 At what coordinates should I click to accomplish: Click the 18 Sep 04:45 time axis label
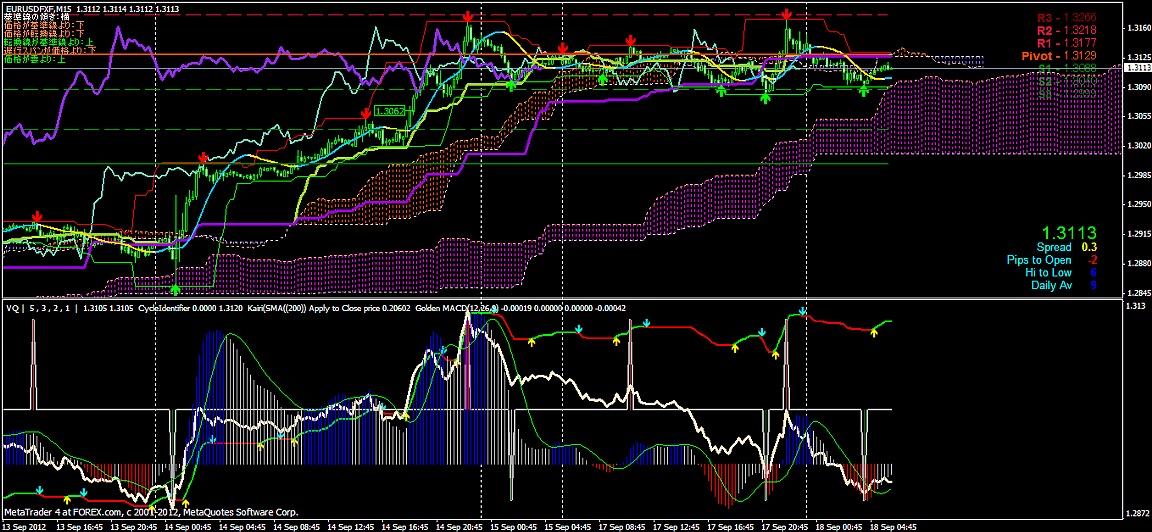866,525
